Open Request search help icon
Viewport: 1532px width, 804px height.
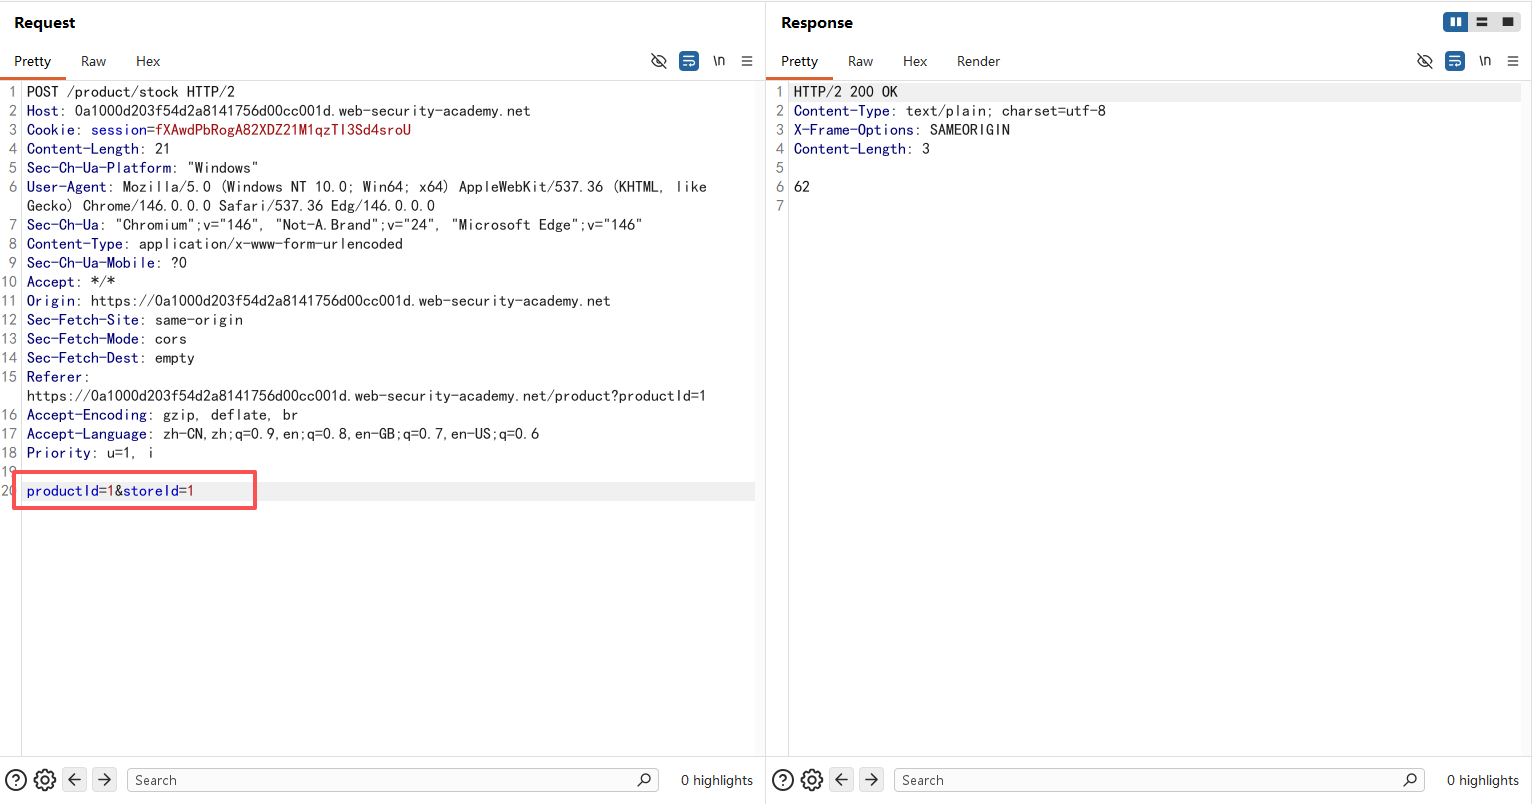(x=16, y=780)
